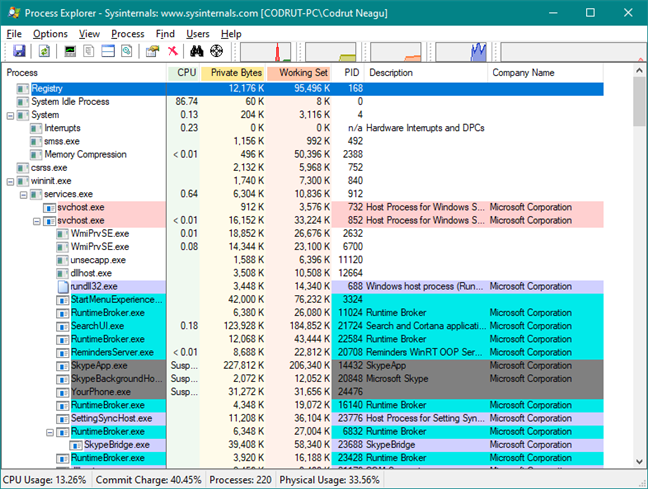Open the File menu
The image size is (648, 489).
[14, 34]
